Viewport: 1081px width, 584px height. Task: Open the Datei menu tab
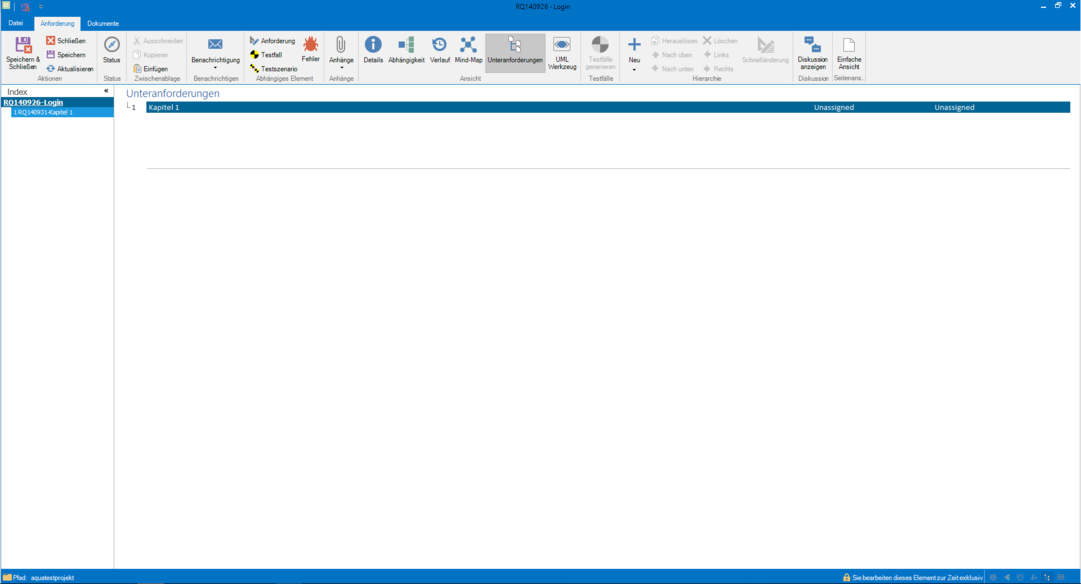tap(16, 23)
